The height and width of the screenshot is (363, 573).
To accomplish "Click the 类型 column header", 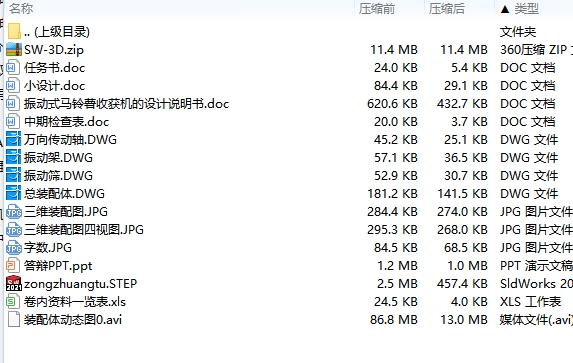I will click(527, 8).
